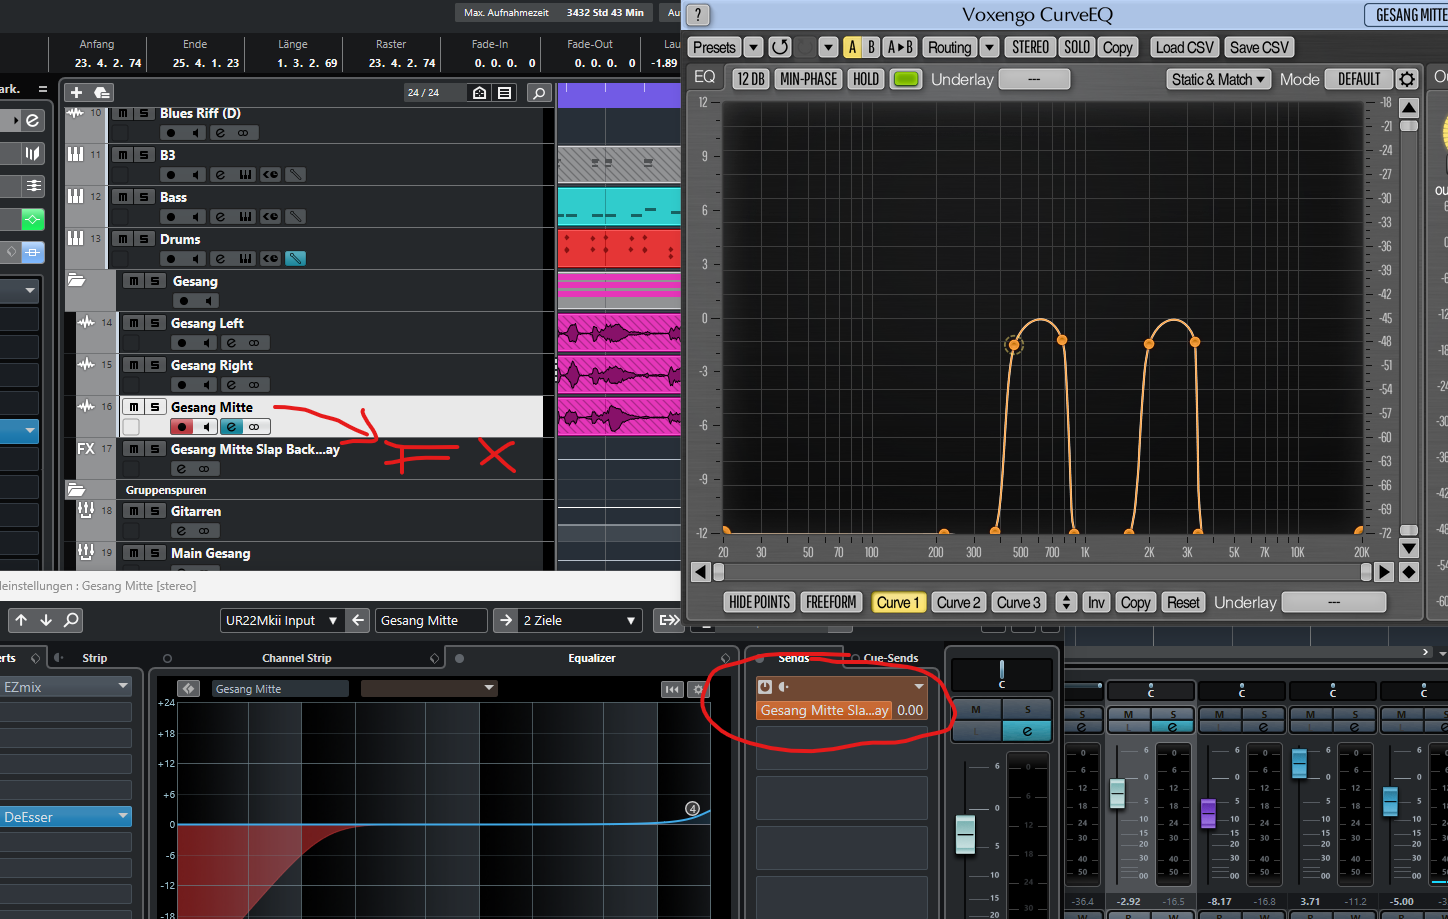Toggle the Gesang Mitte Slap Back send power
1448x919 pixels.
pyautogui.click(x=765, y=687)
